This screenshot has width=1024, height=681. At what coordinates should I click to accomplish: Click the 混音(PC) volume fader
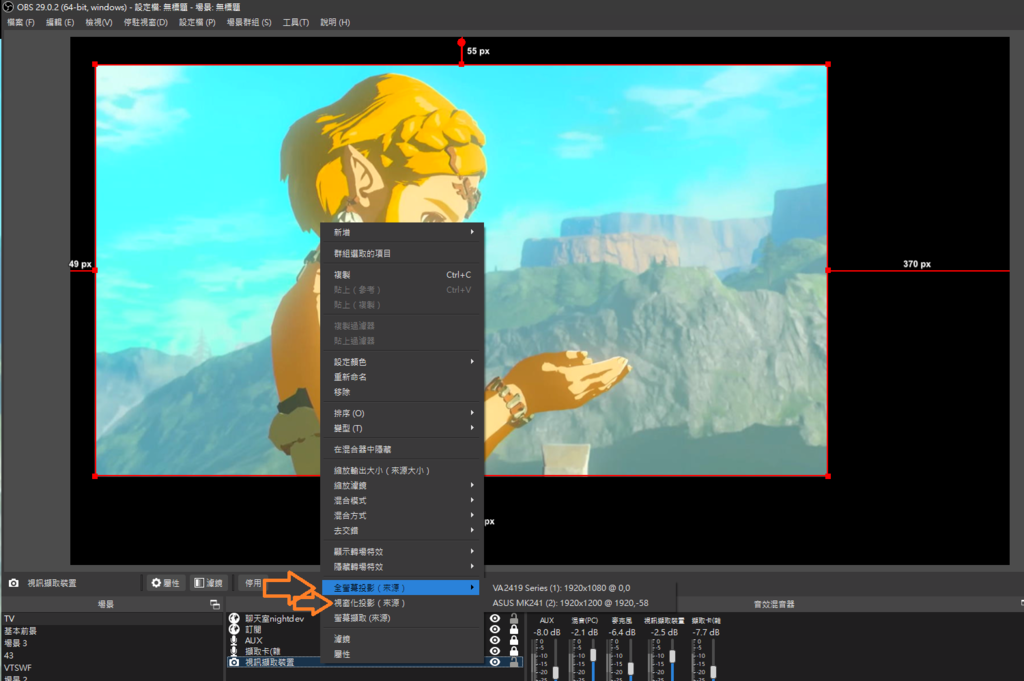click(x=593, y=654)
